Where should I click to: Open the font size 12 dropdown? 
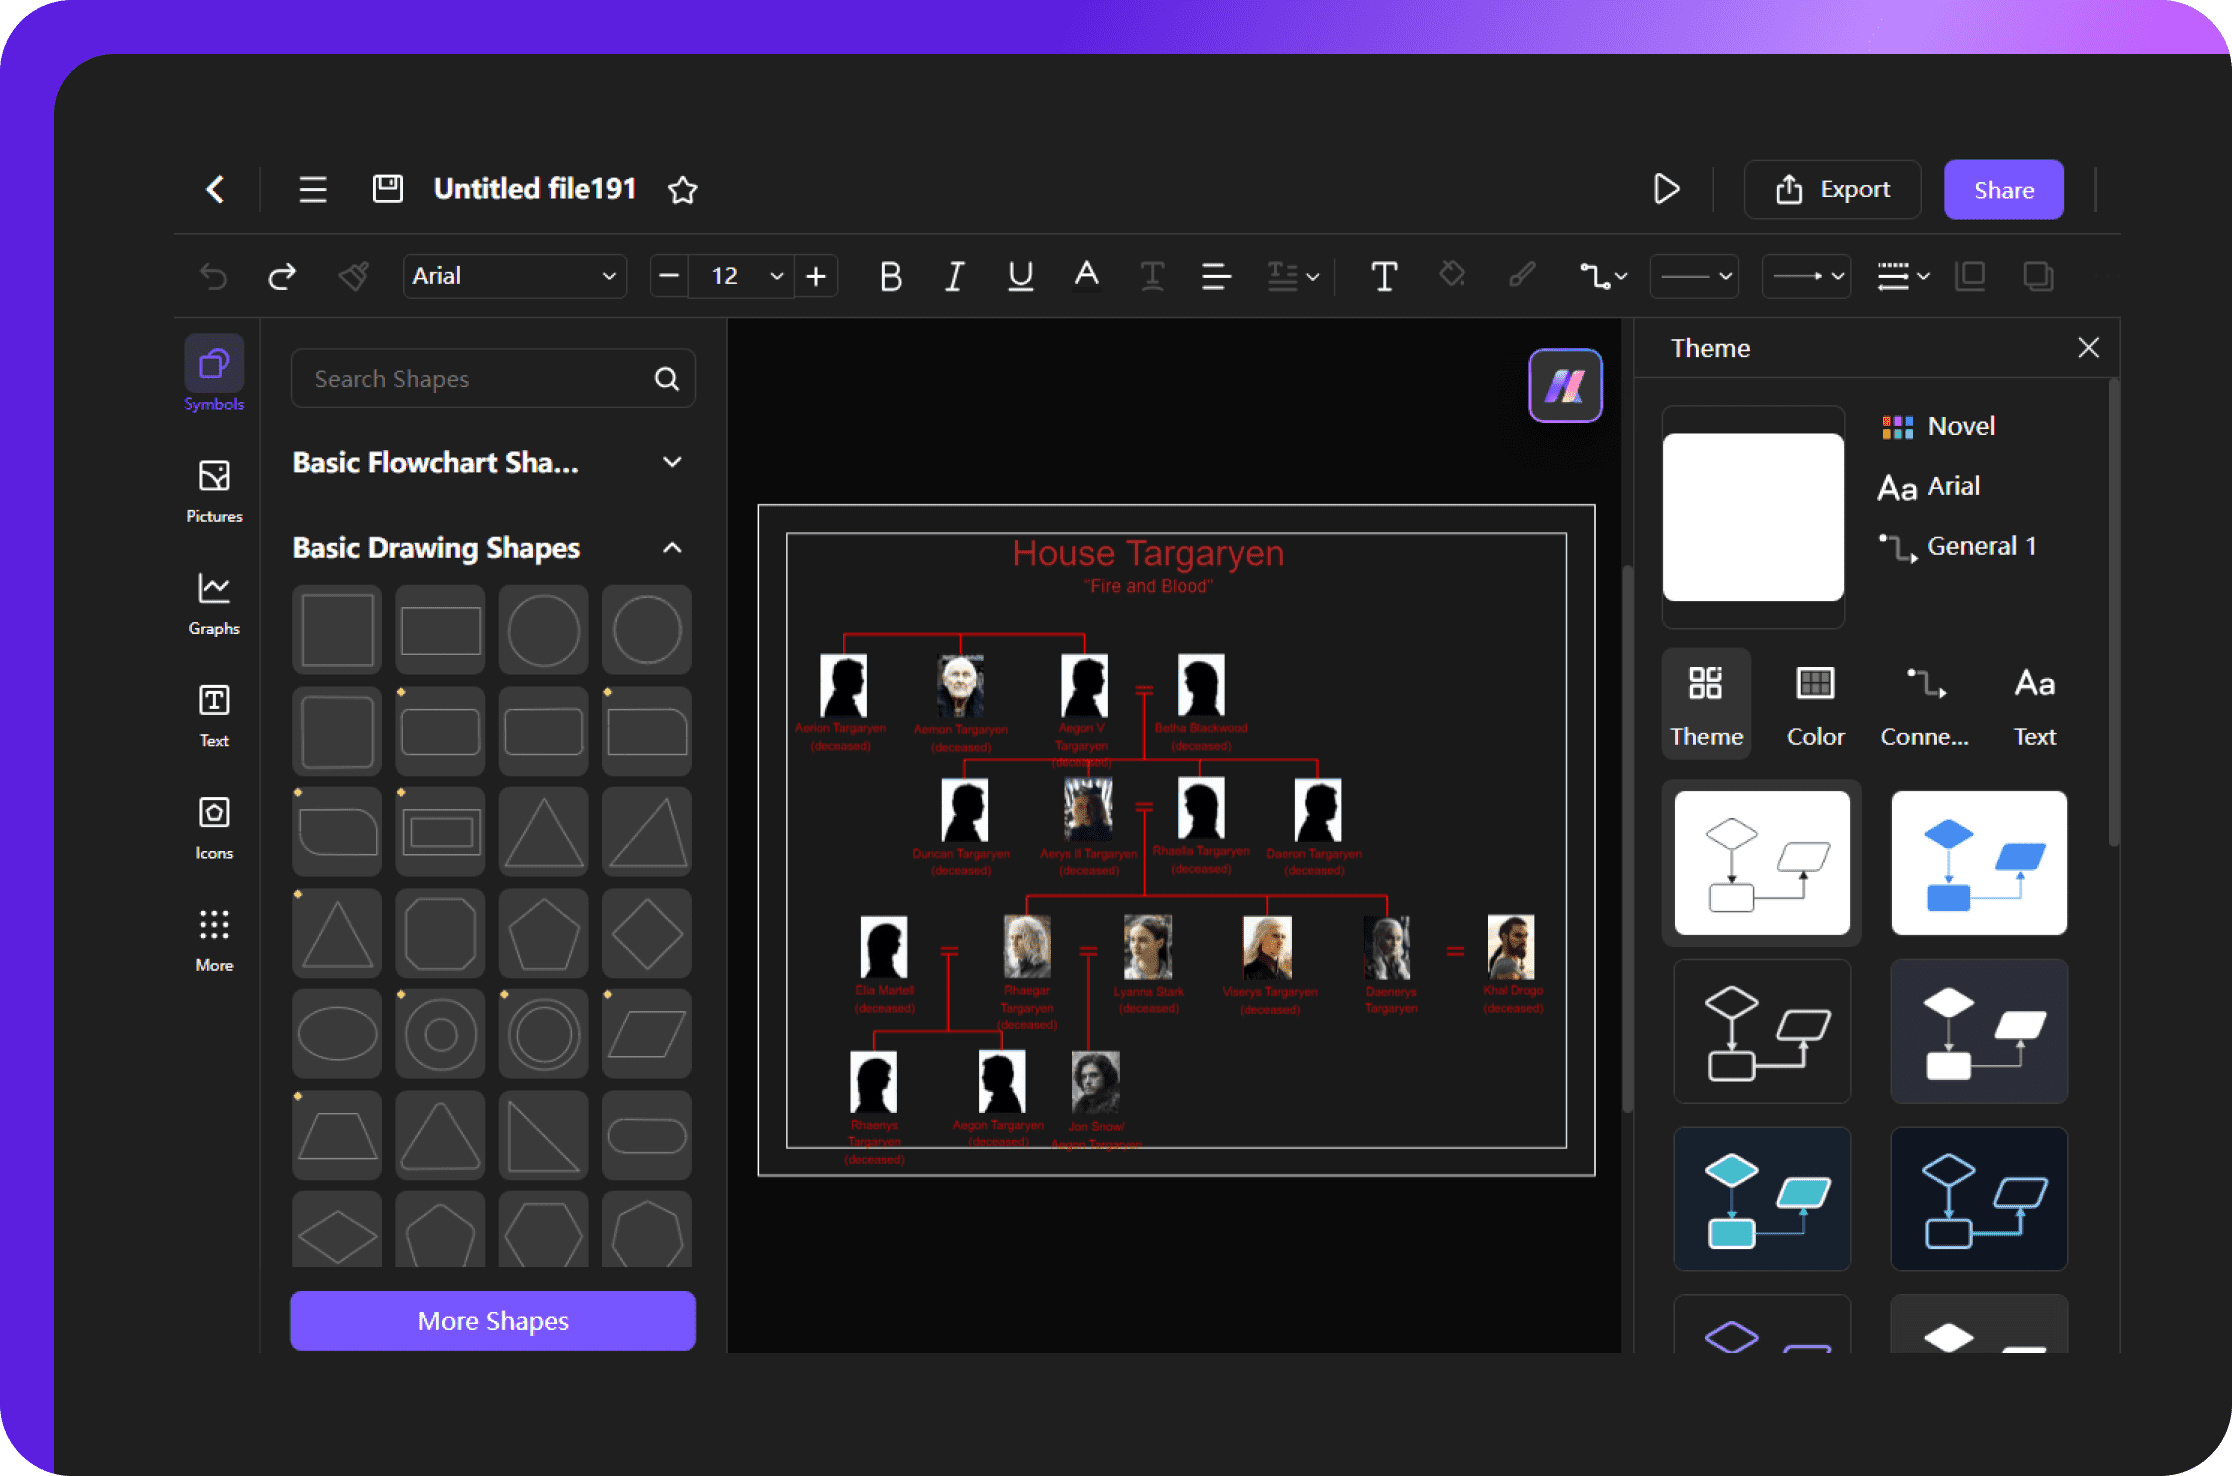tap(742, 275)
